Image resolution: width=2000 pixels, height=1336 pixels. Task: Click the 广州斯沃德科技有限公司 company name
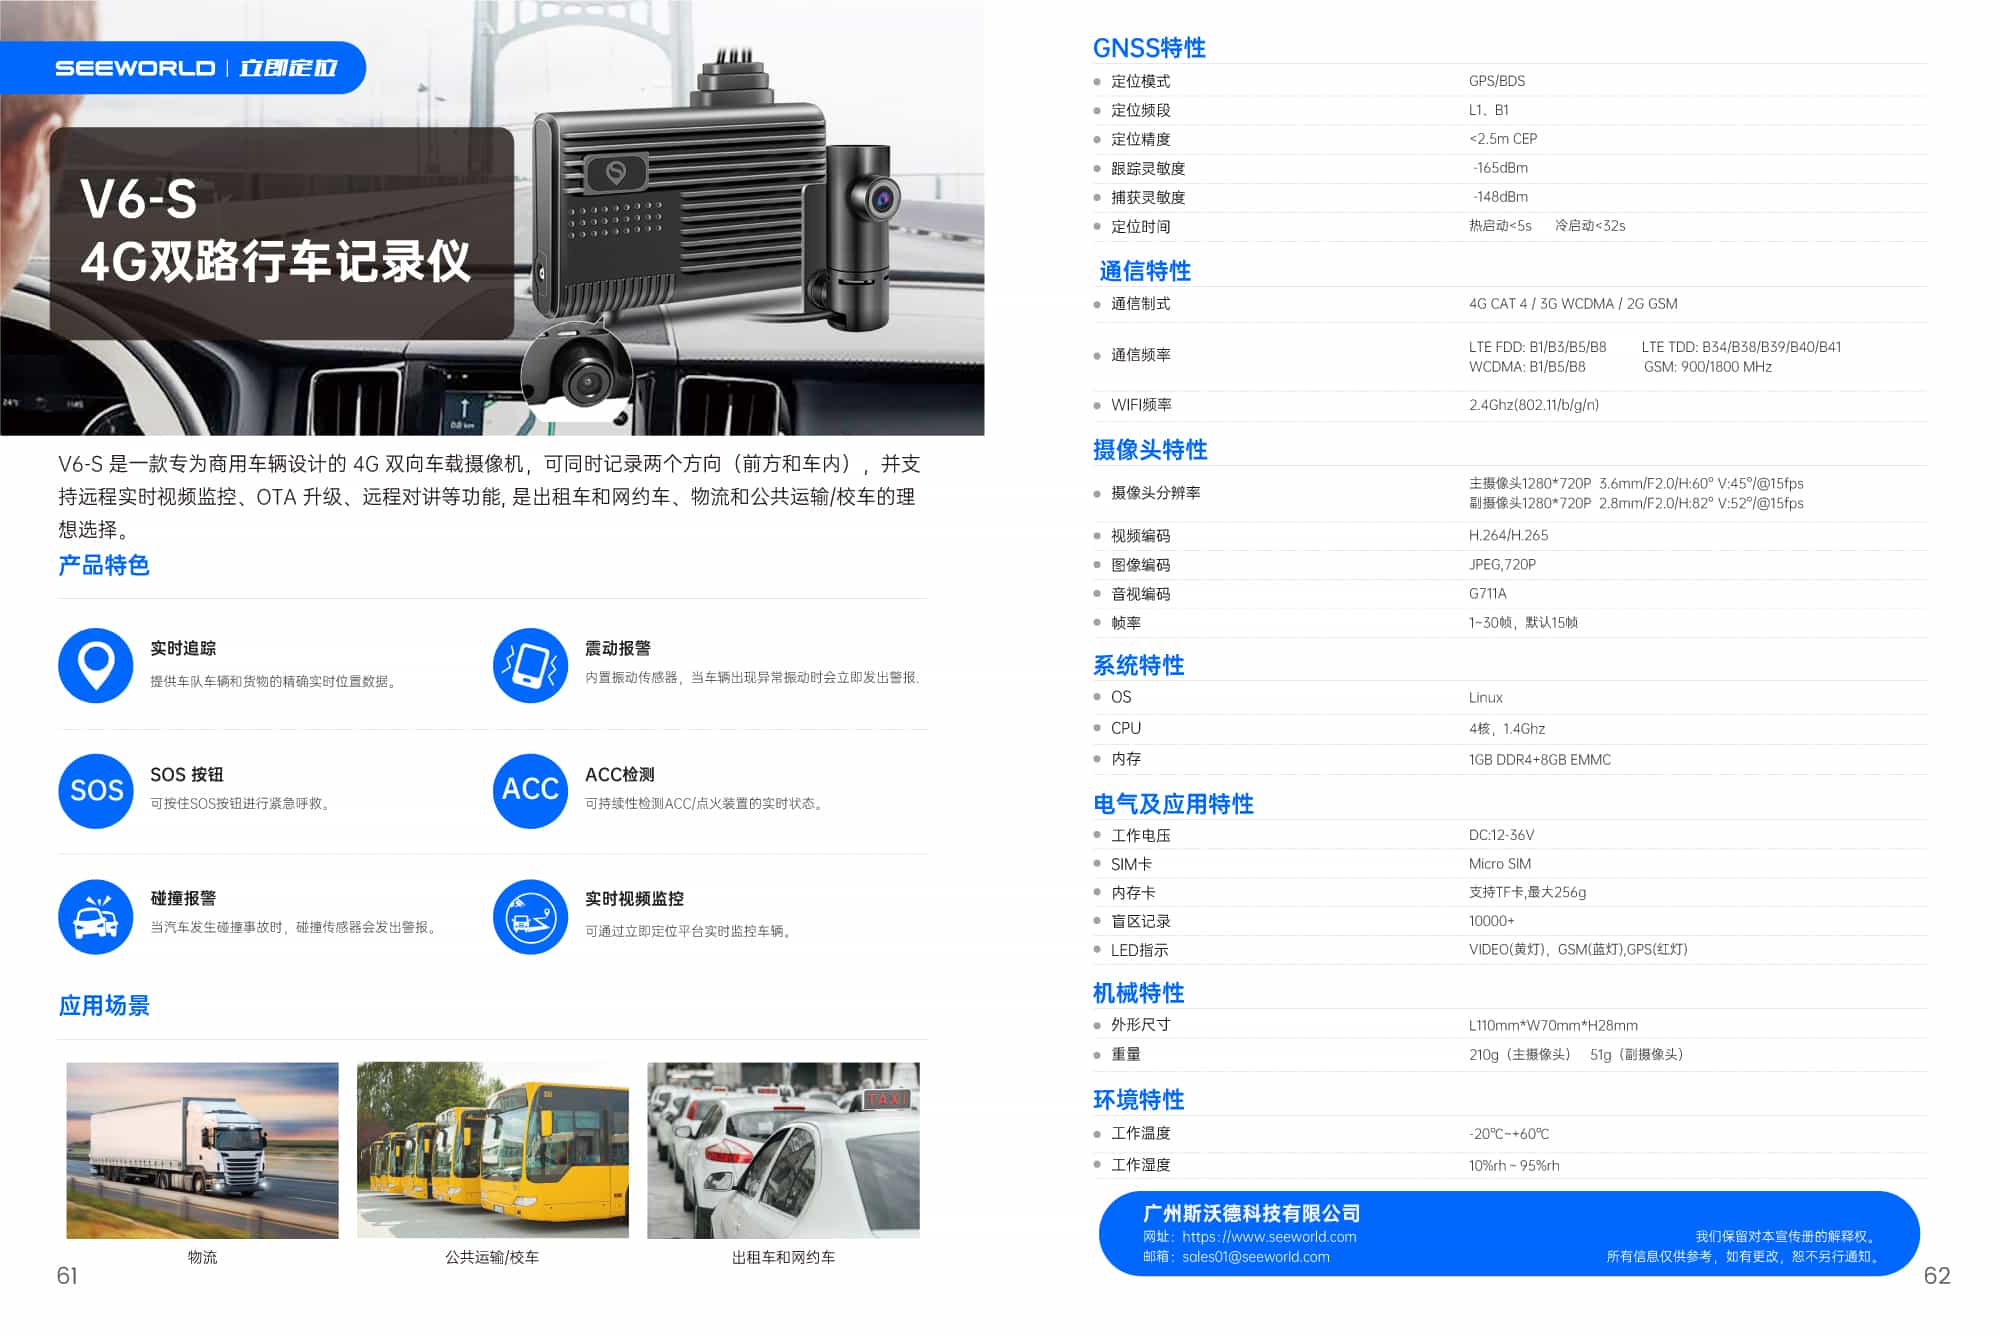coord(1251,1213)
